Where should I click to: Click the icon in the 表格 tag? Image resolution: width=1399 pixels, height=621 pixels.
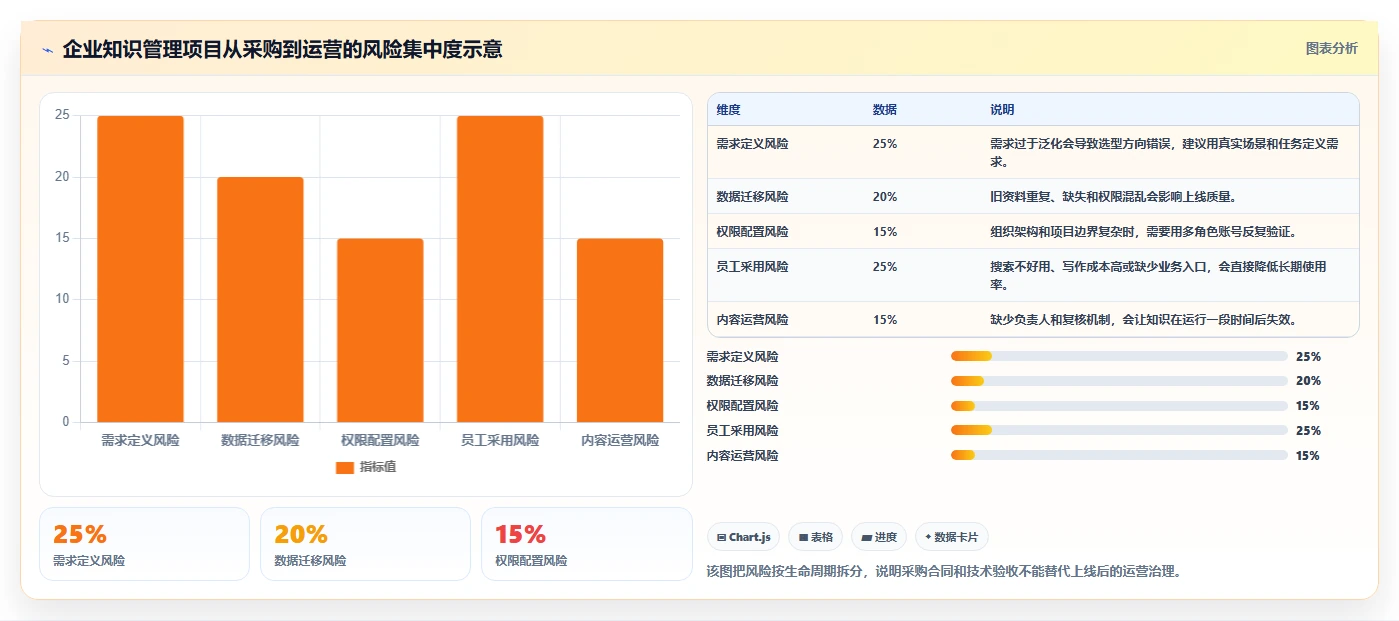803,538
